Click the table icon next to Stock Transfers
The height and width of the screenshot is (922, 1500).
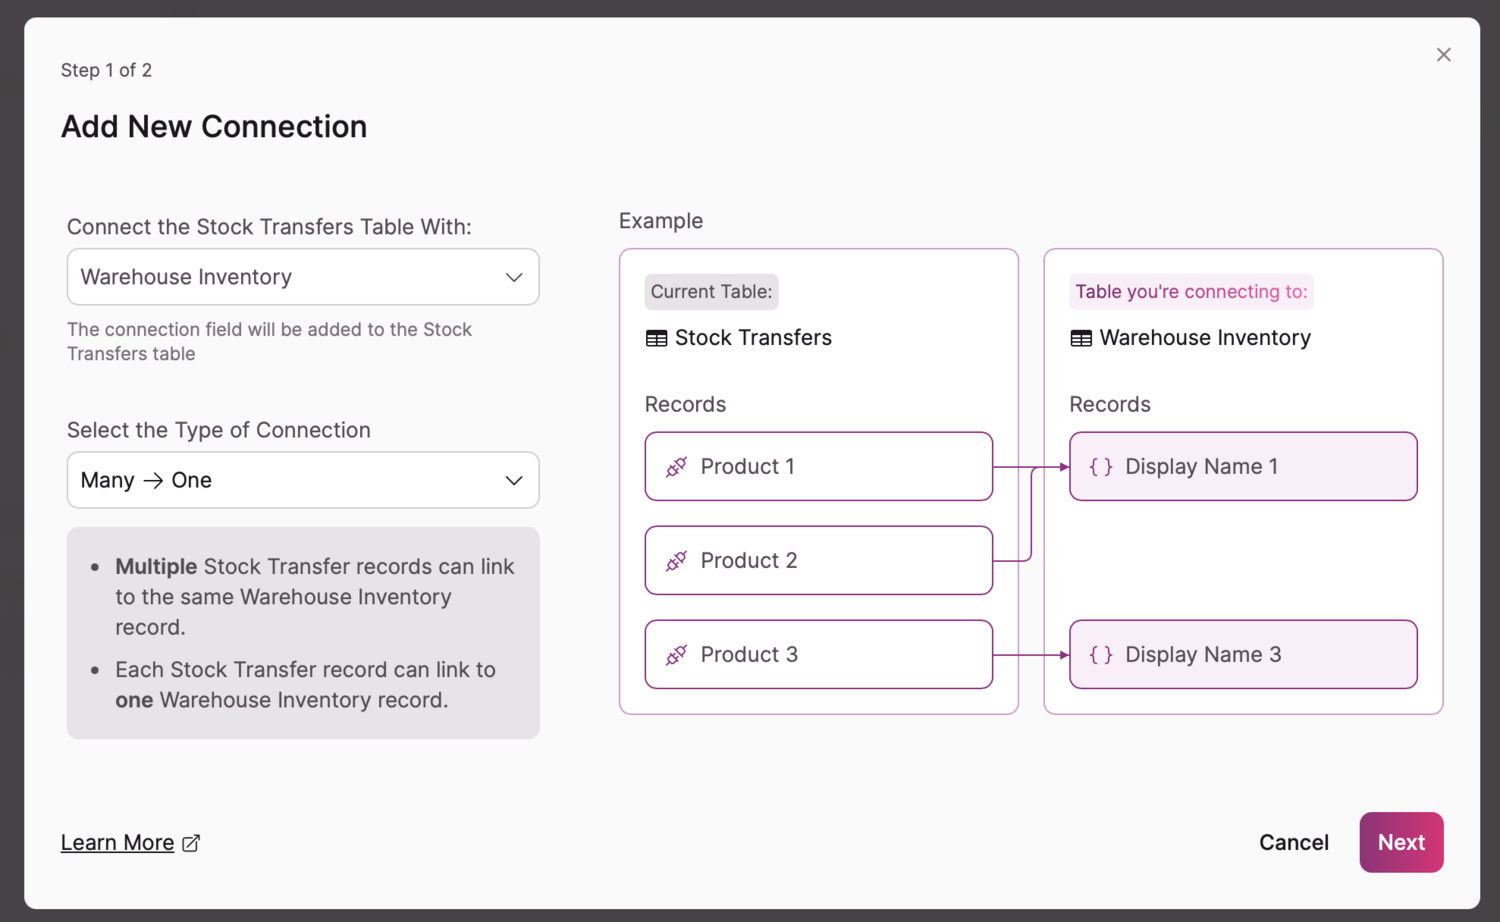point(656,339)
